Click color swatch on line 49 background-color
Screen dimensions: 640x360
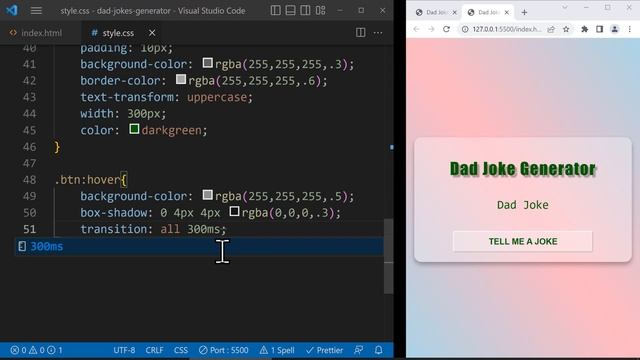[208, 195]
